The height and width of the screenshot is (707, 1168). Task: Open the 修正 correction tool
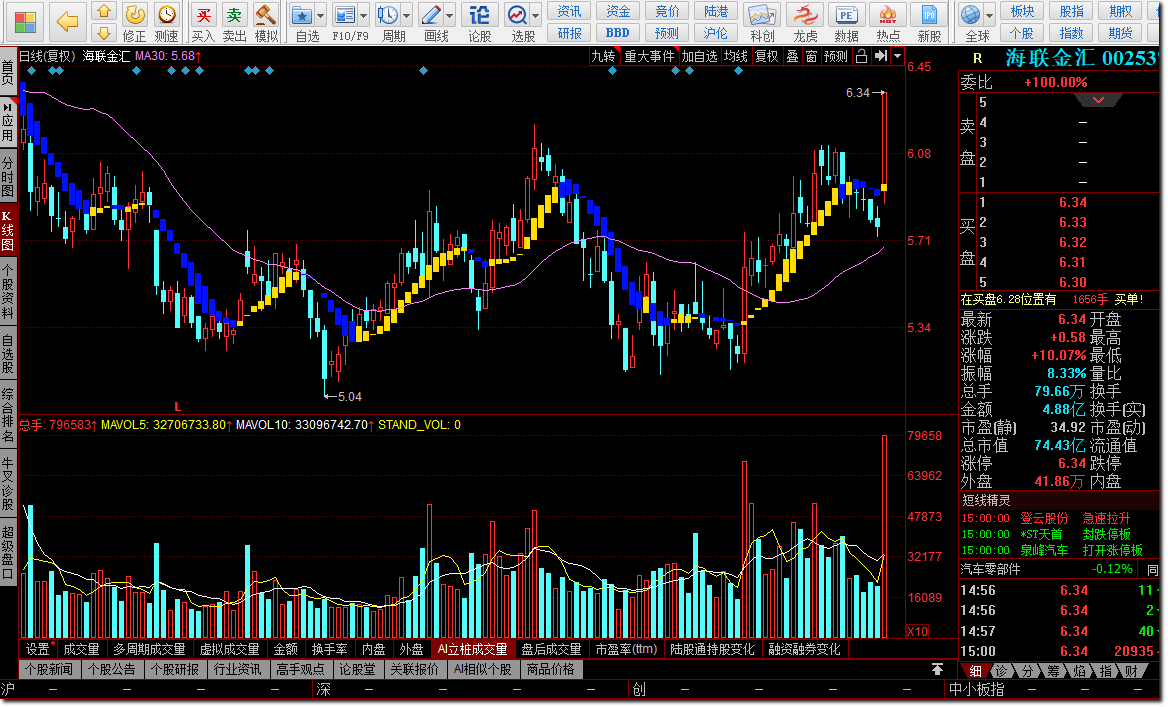pyautogui.click(x=135, y=22)
